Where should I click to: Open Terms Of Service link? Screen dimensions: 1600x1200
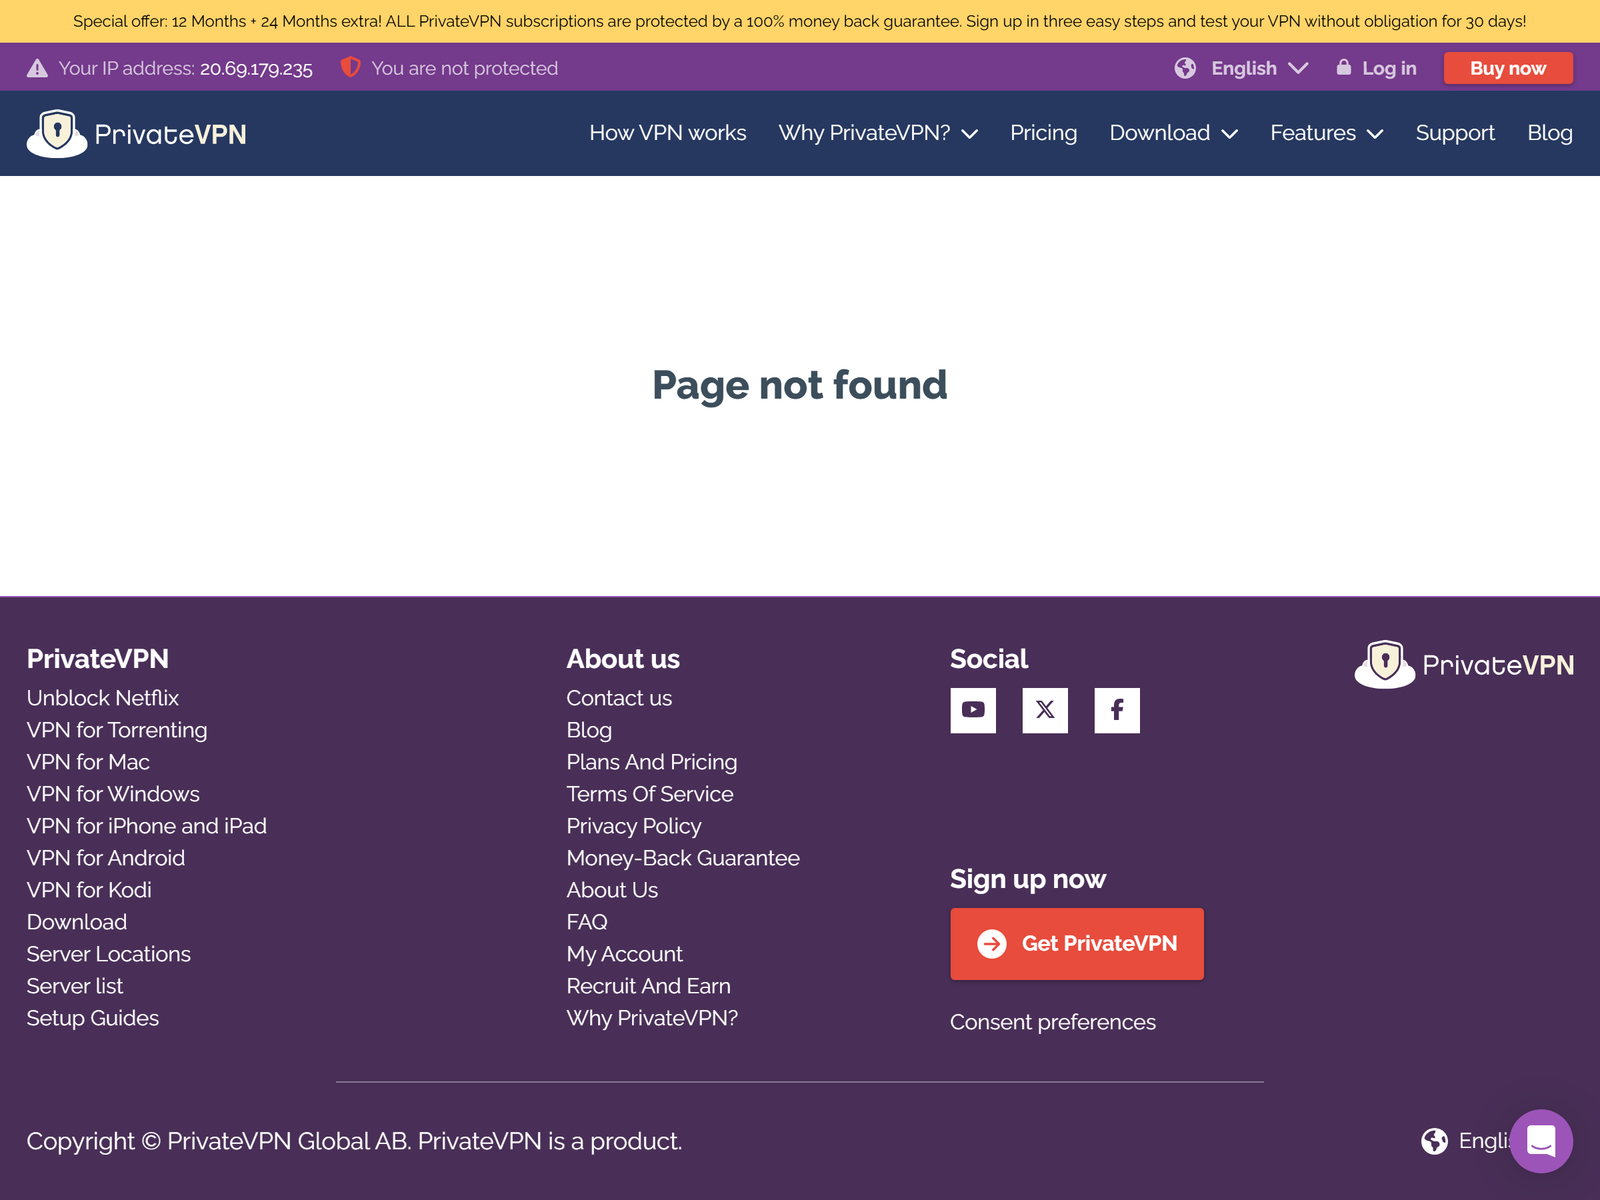(x=650, y=794)
